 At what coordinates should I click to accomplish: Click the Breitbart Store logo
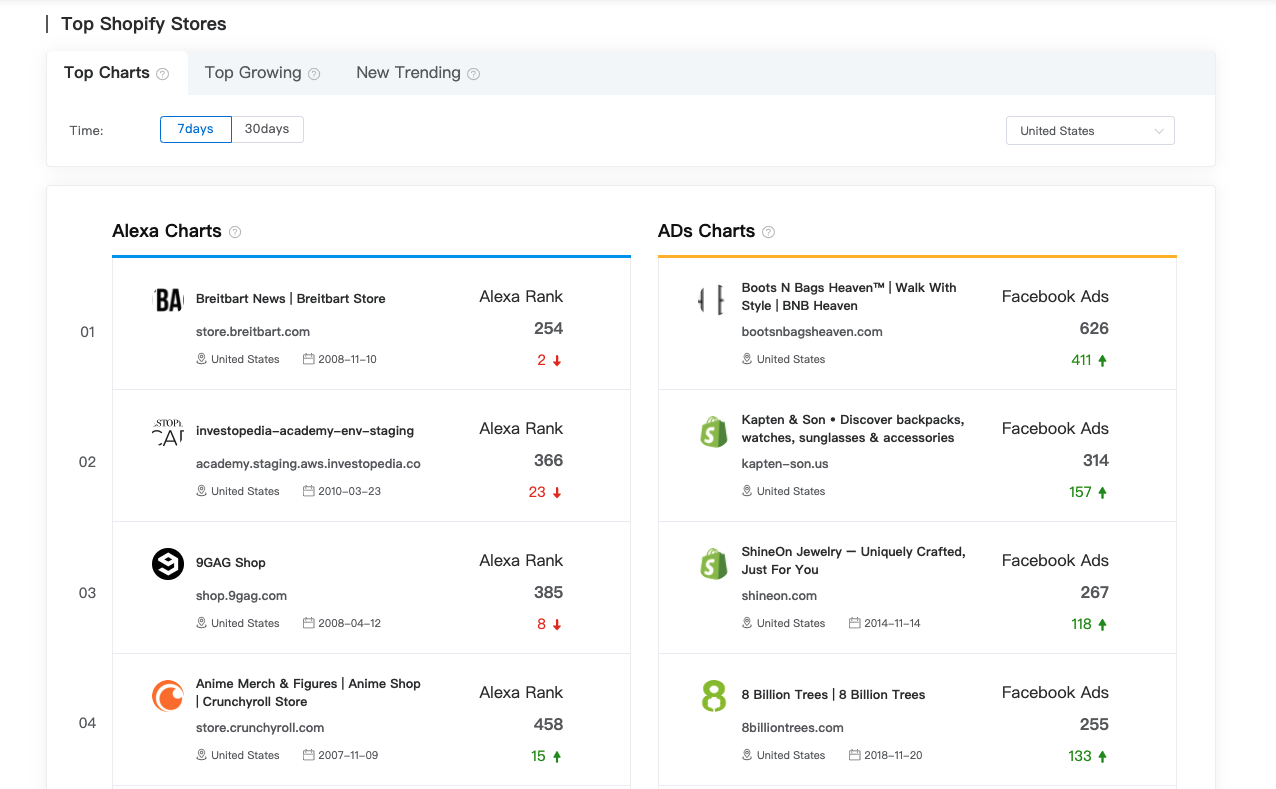[x=168, y=299]
